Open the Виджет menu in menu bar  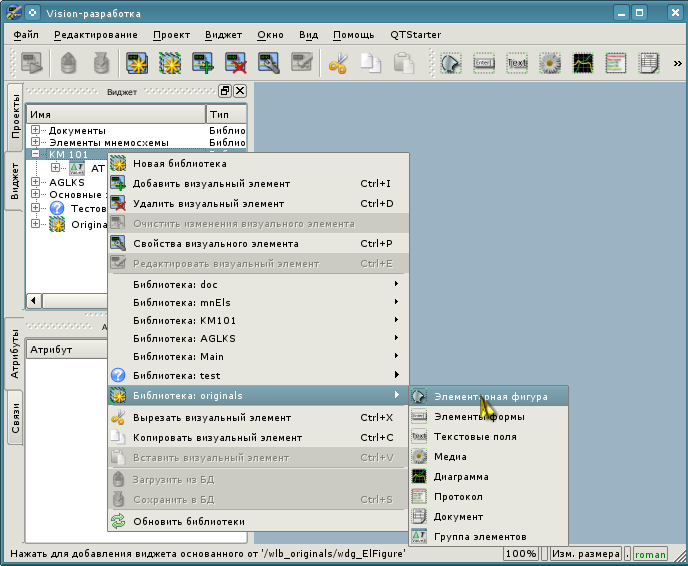[223, 34]
